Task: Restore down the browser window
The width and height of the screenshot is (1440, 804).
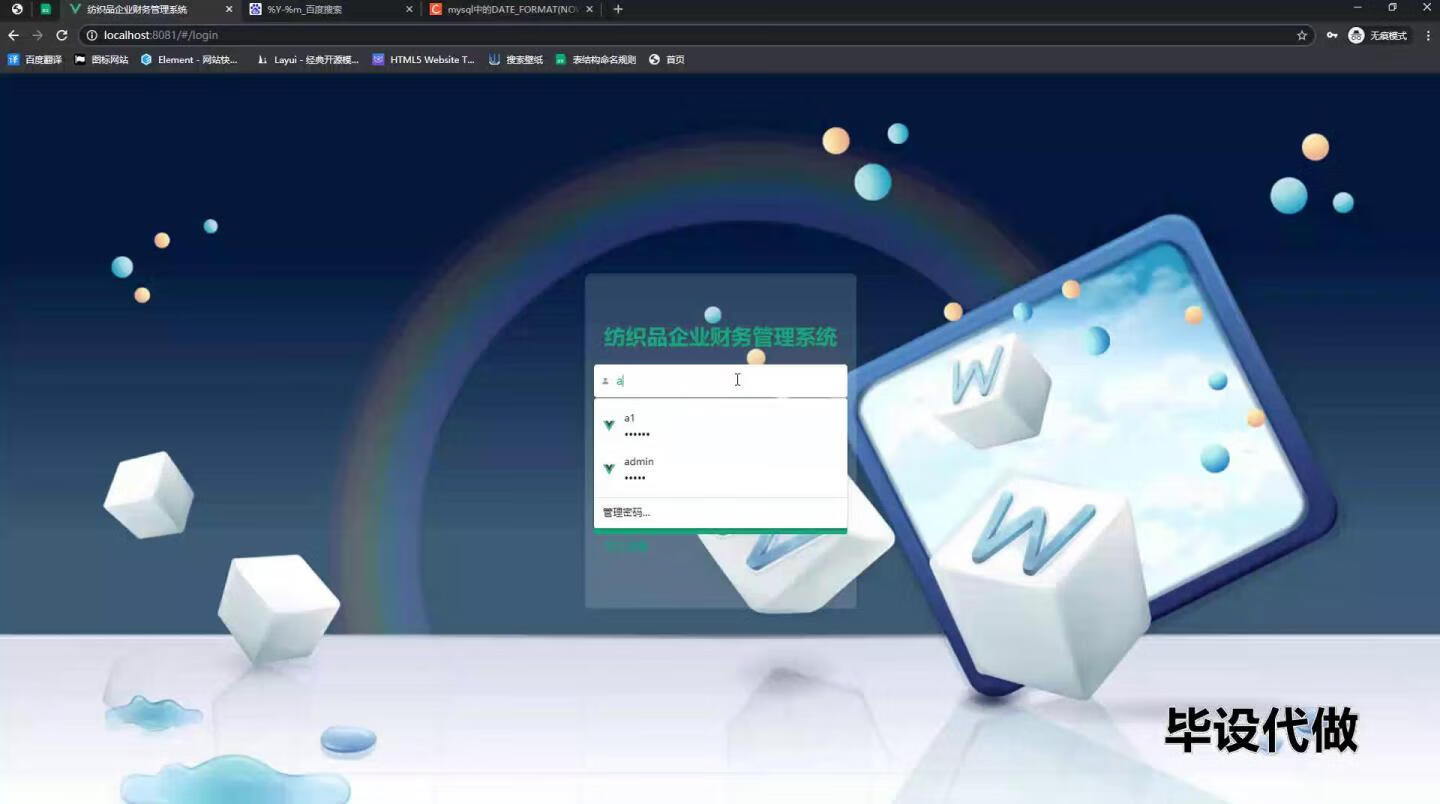Action: pyautogui.click(x=1392, y=8)
